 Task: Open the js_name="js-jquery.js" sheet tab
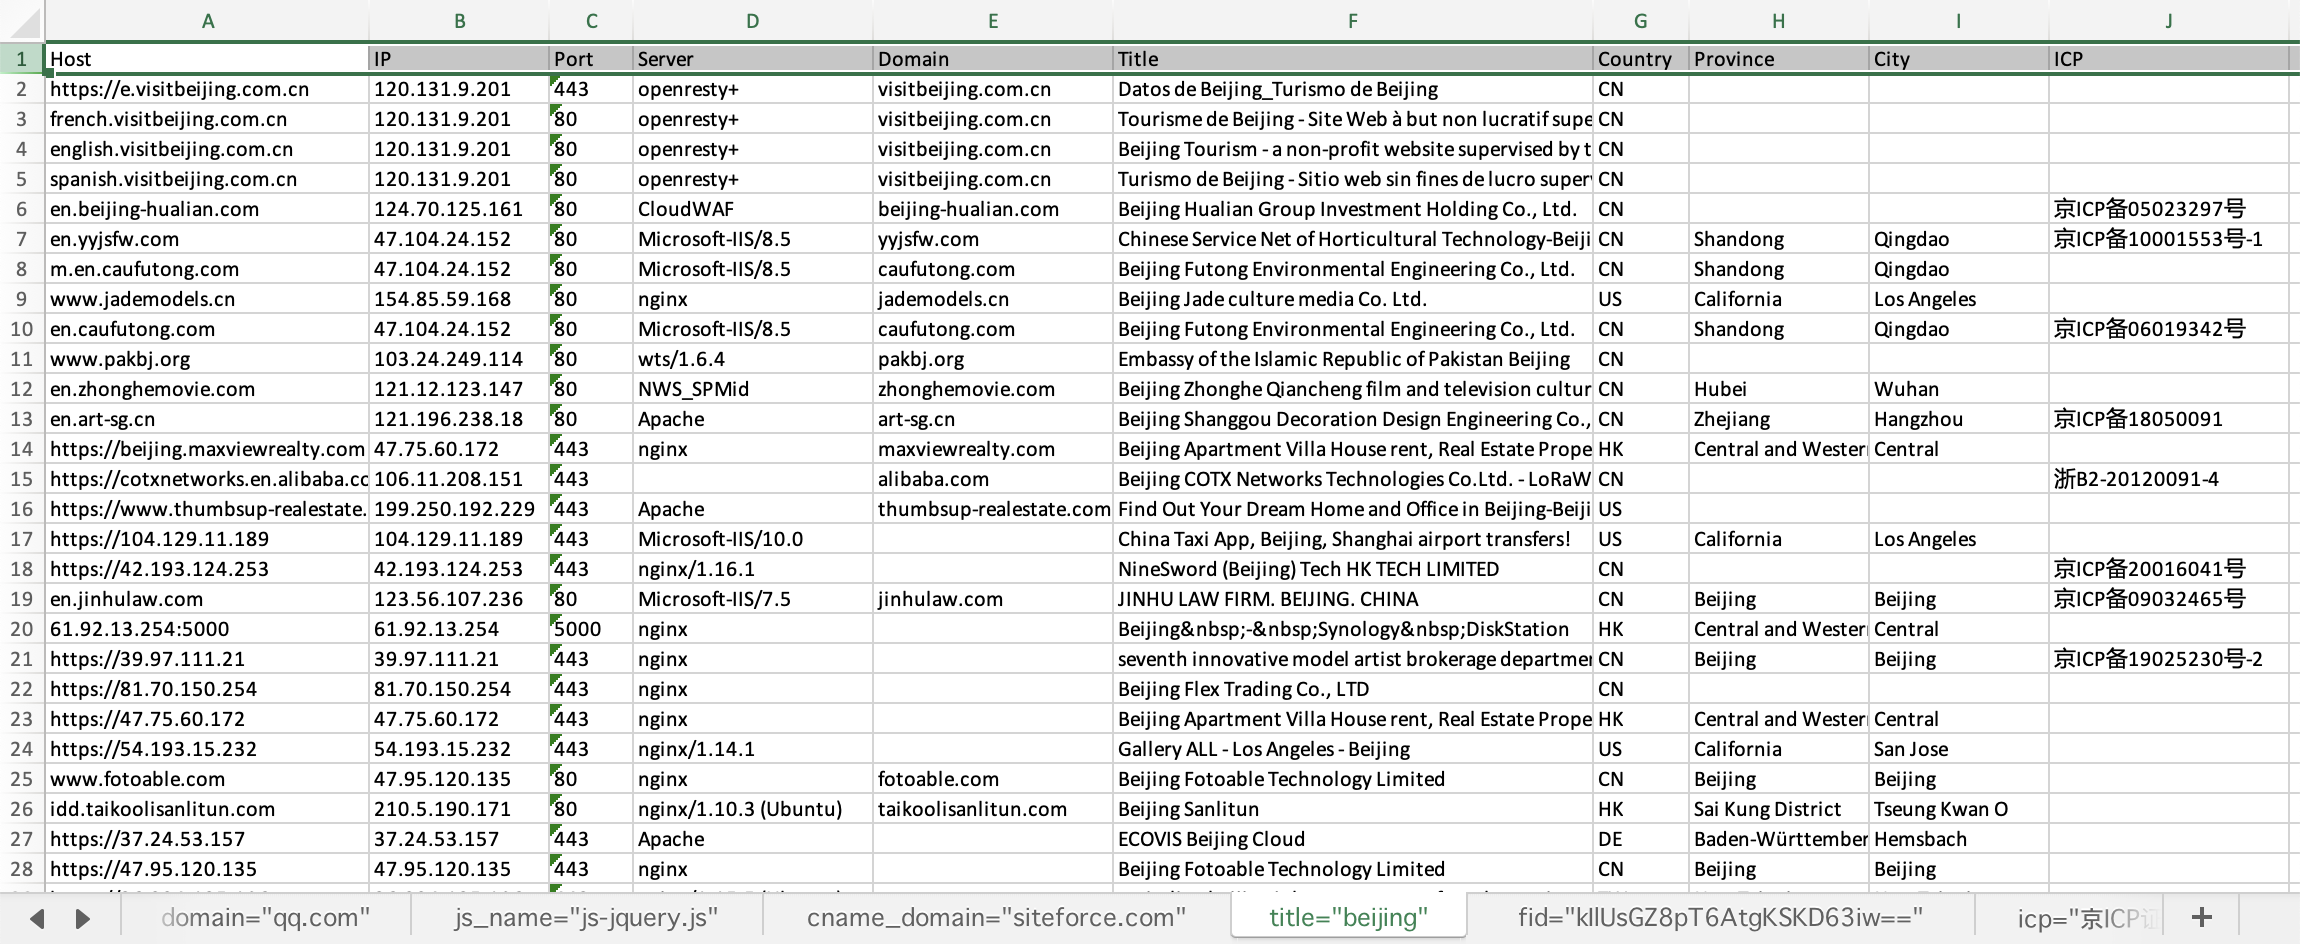586,917
